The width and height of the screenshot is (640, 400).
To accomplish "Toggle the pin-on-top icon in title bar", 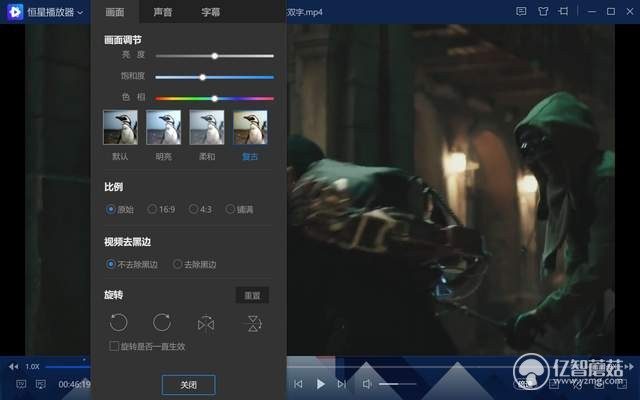I will 564,11.
